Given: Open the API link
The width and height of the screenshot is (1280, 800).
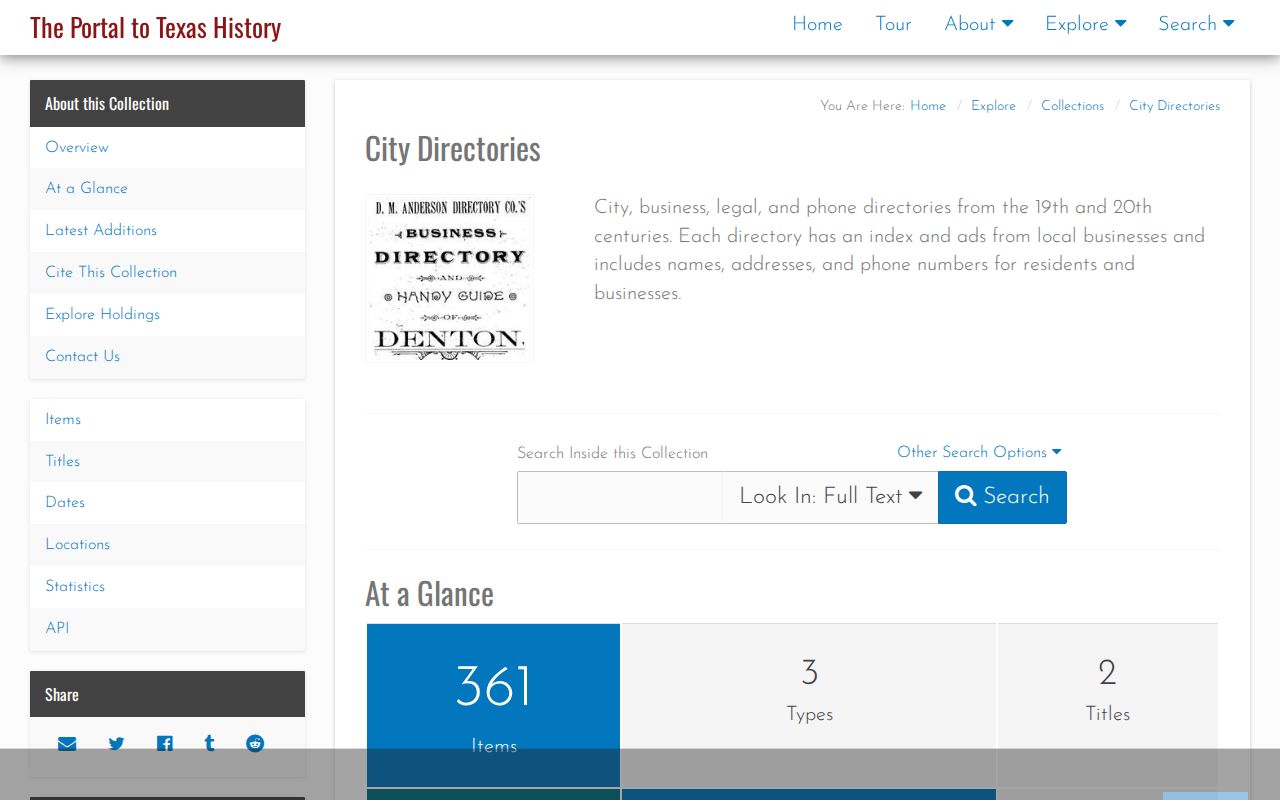Looking at the screenshot, I should [x=167, y=628].
